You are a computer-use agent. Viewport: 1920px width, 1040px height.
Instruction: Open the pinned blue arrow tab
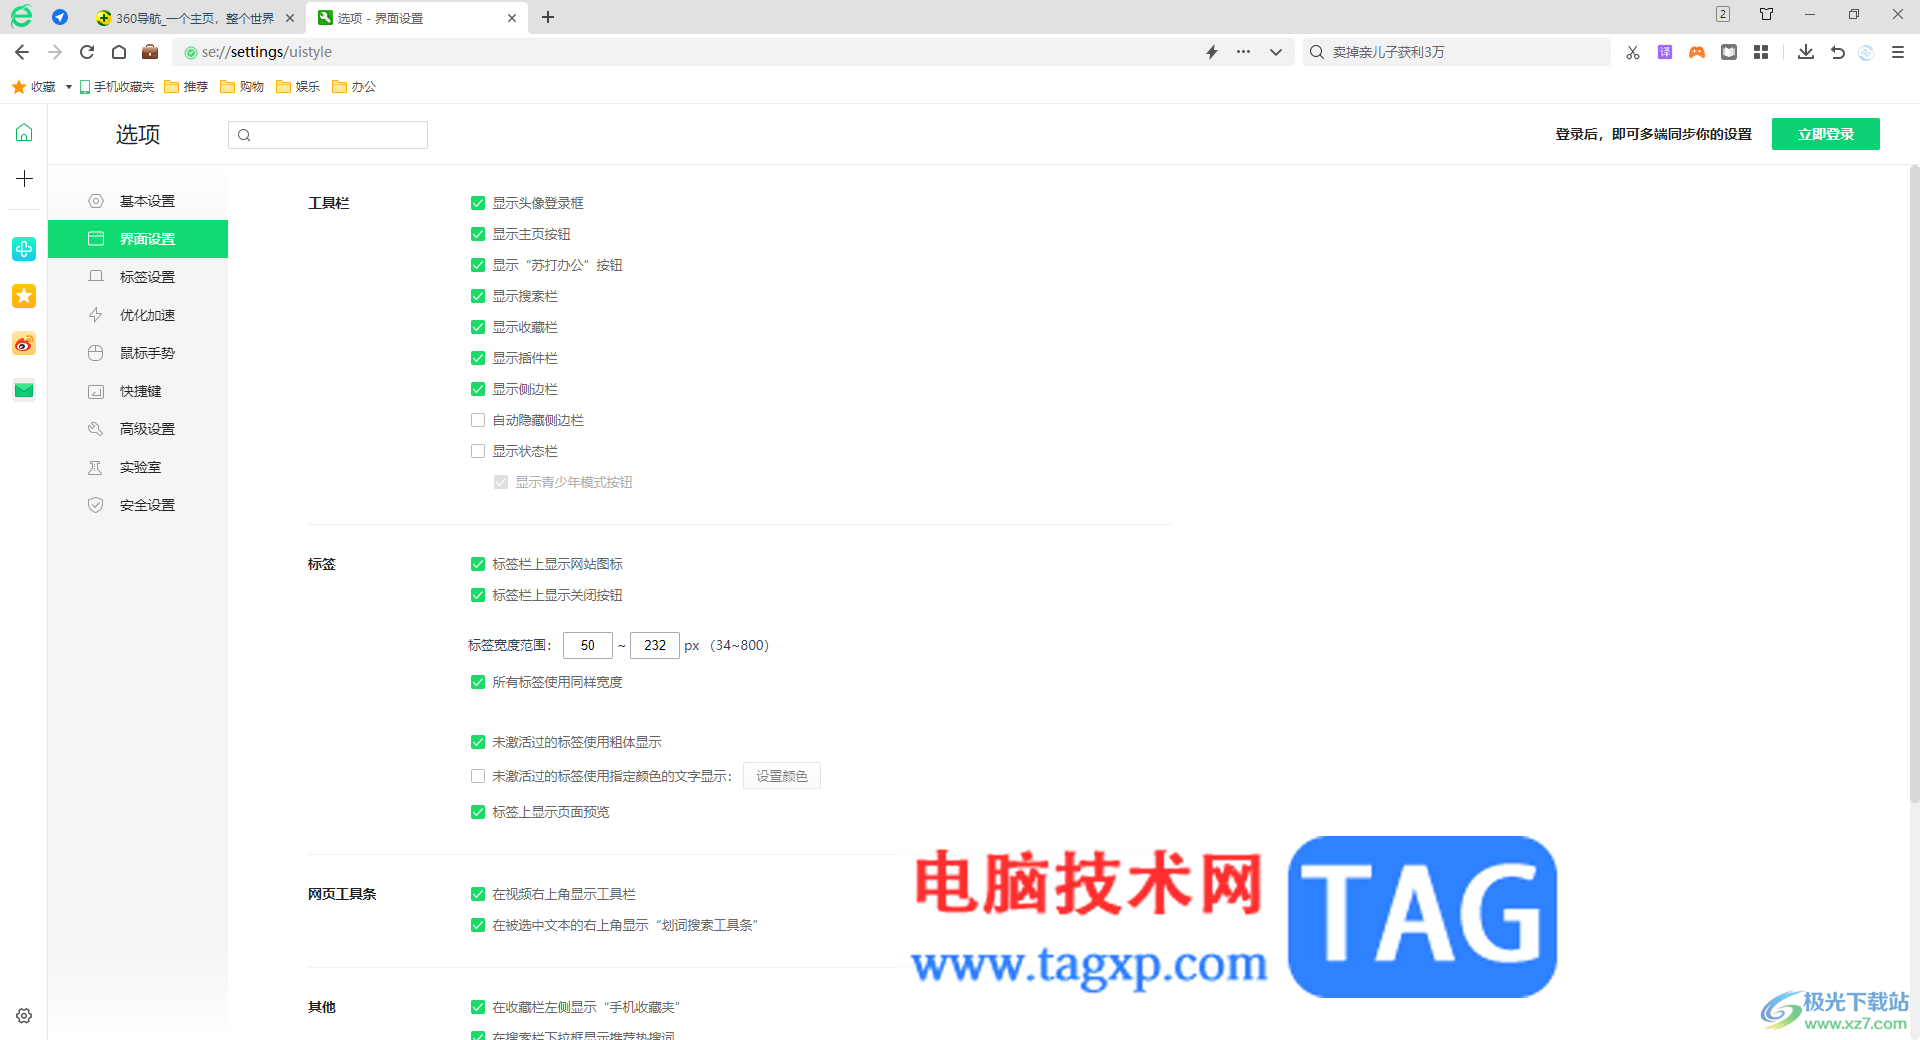(x=60, y=17)
